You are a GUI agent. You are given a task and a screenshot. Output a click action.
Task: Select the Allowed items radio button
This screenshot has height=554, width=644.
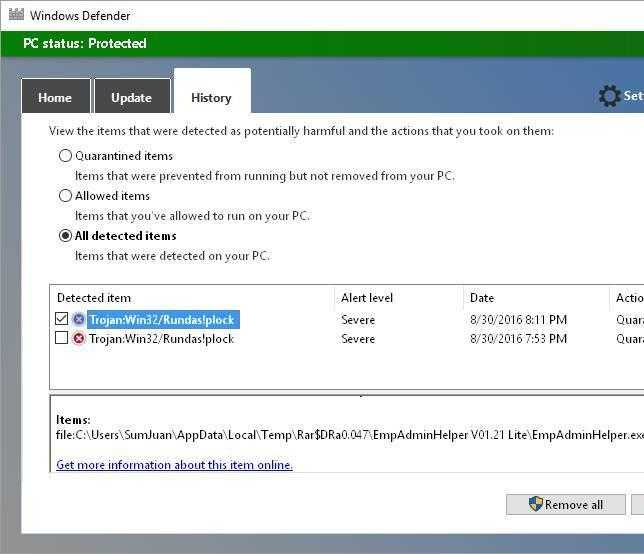point(65,195)
